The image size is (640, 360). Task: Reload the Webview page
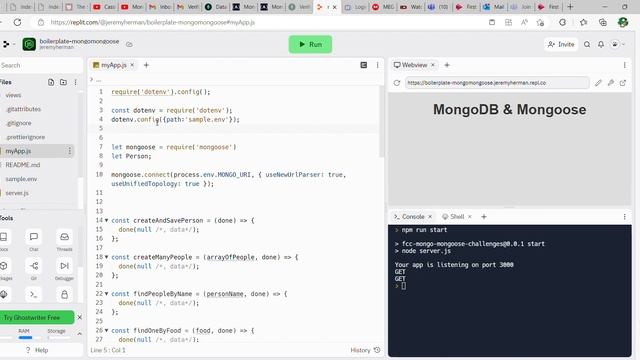[x=397, y=83]
